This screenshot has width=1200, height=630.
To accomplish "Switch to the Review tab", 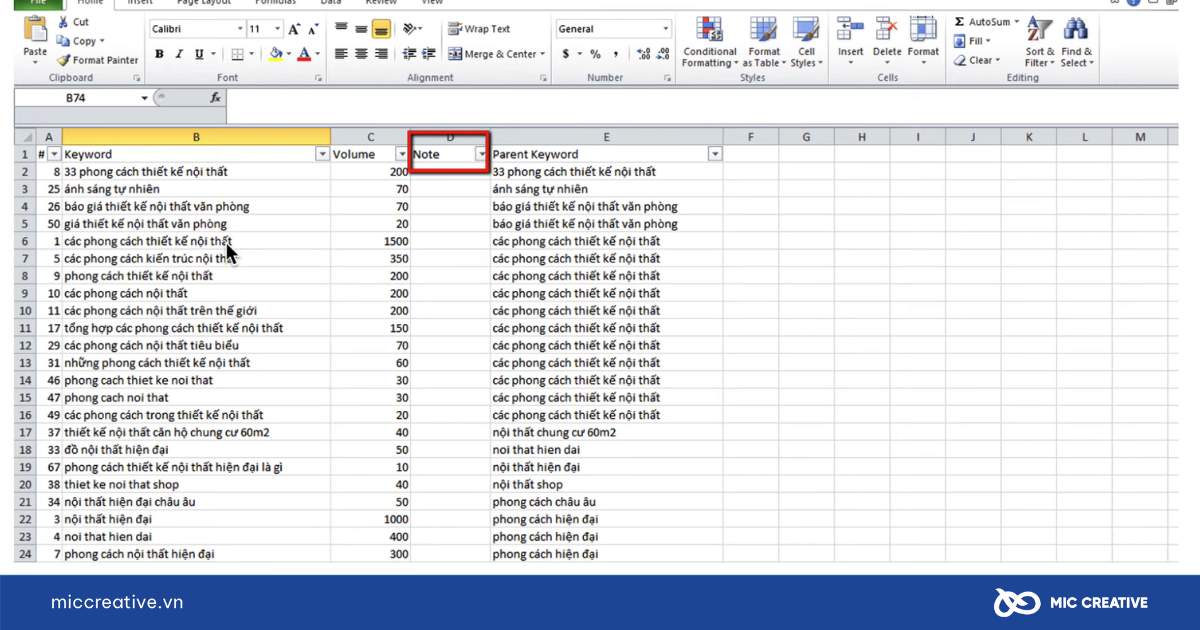I will point(381,3).
